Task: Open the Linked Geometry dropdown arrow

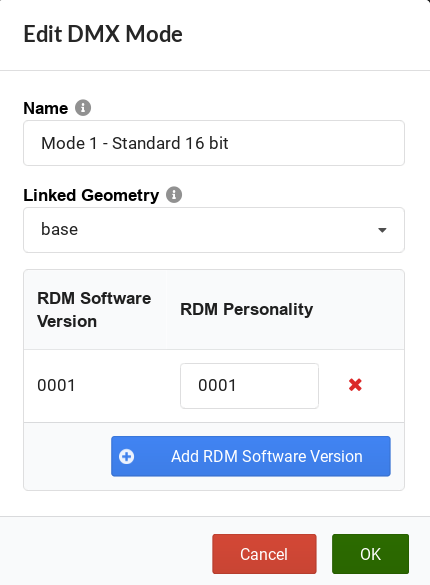Action: 382,230
